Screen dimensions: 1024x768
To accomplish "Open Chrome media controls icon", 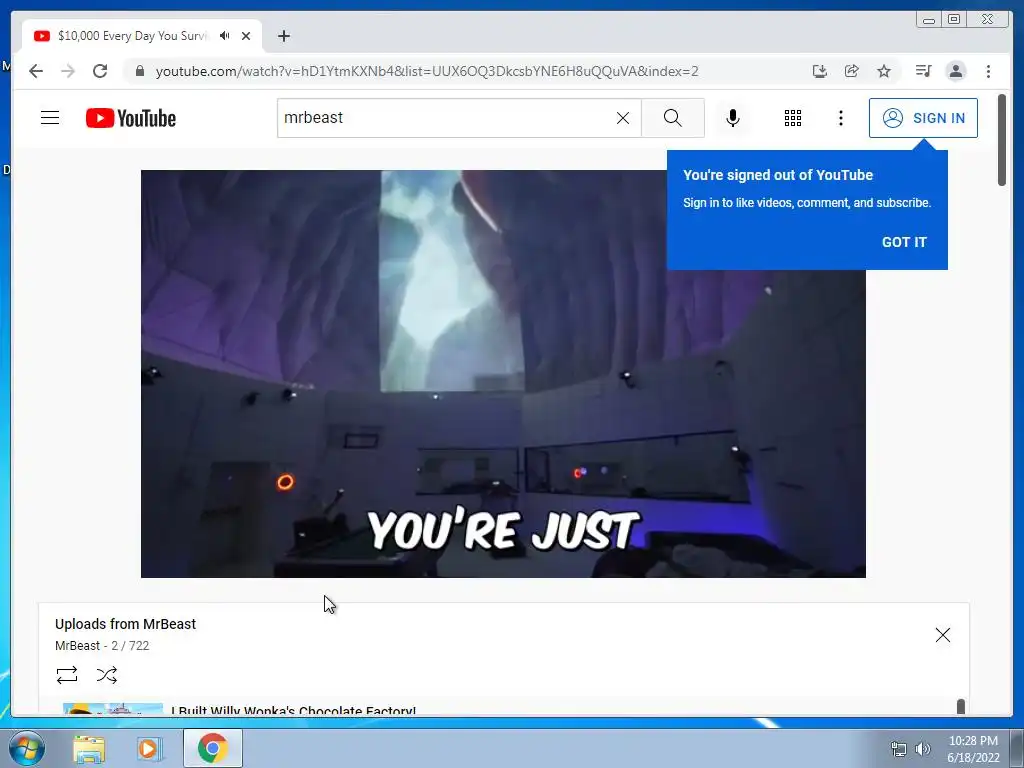I will pos(923,71).
